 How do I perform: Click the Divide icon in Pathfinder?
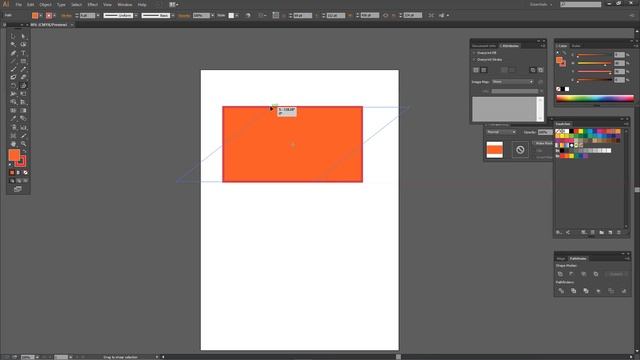(x=561, y=291)
